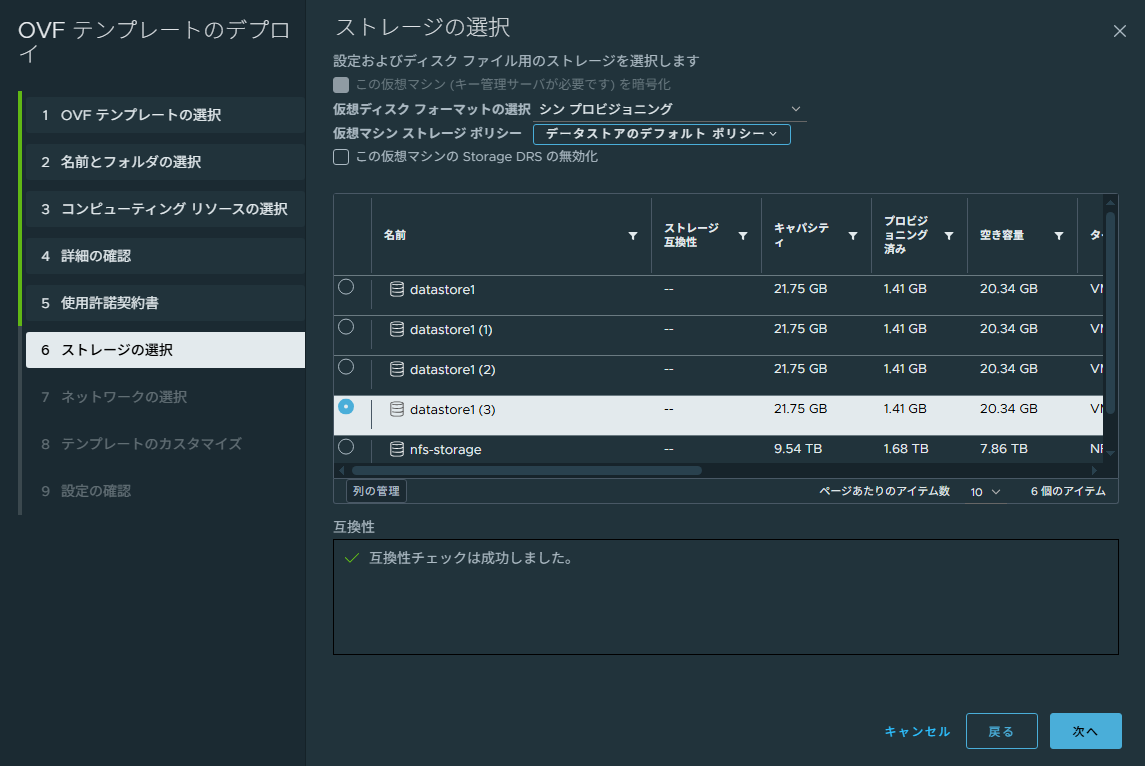Open the filter icon on the 名前 column
The image size is (1145, 766).
click(x=633, y=235)
